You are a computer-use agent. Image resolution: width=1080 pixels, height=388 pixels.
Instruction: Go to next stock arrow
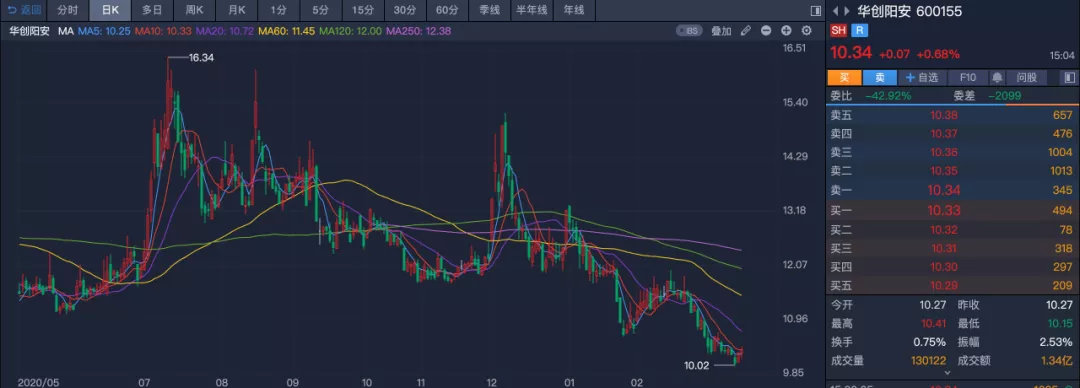tap(847, 11)
